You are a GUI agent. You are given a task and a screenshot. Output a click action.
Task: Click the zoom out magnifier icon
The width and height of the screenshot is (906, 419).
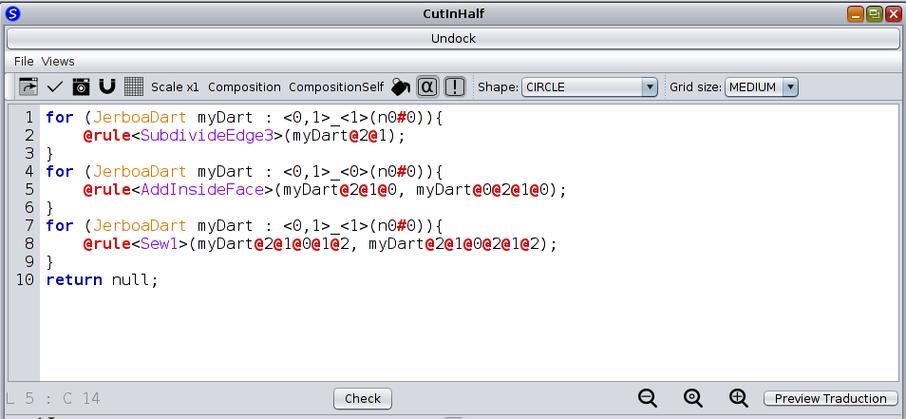648,398
